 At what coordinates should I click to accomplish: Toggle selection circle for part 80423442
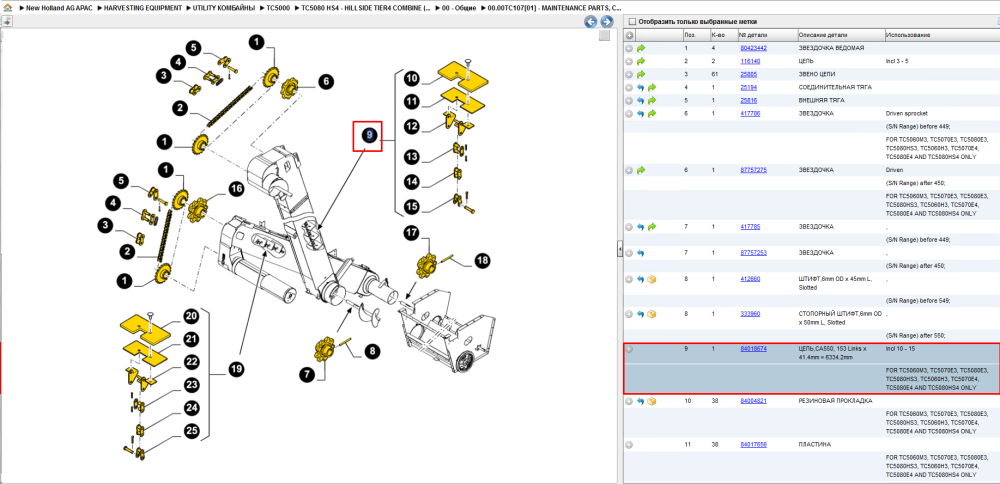pos(629,48)
